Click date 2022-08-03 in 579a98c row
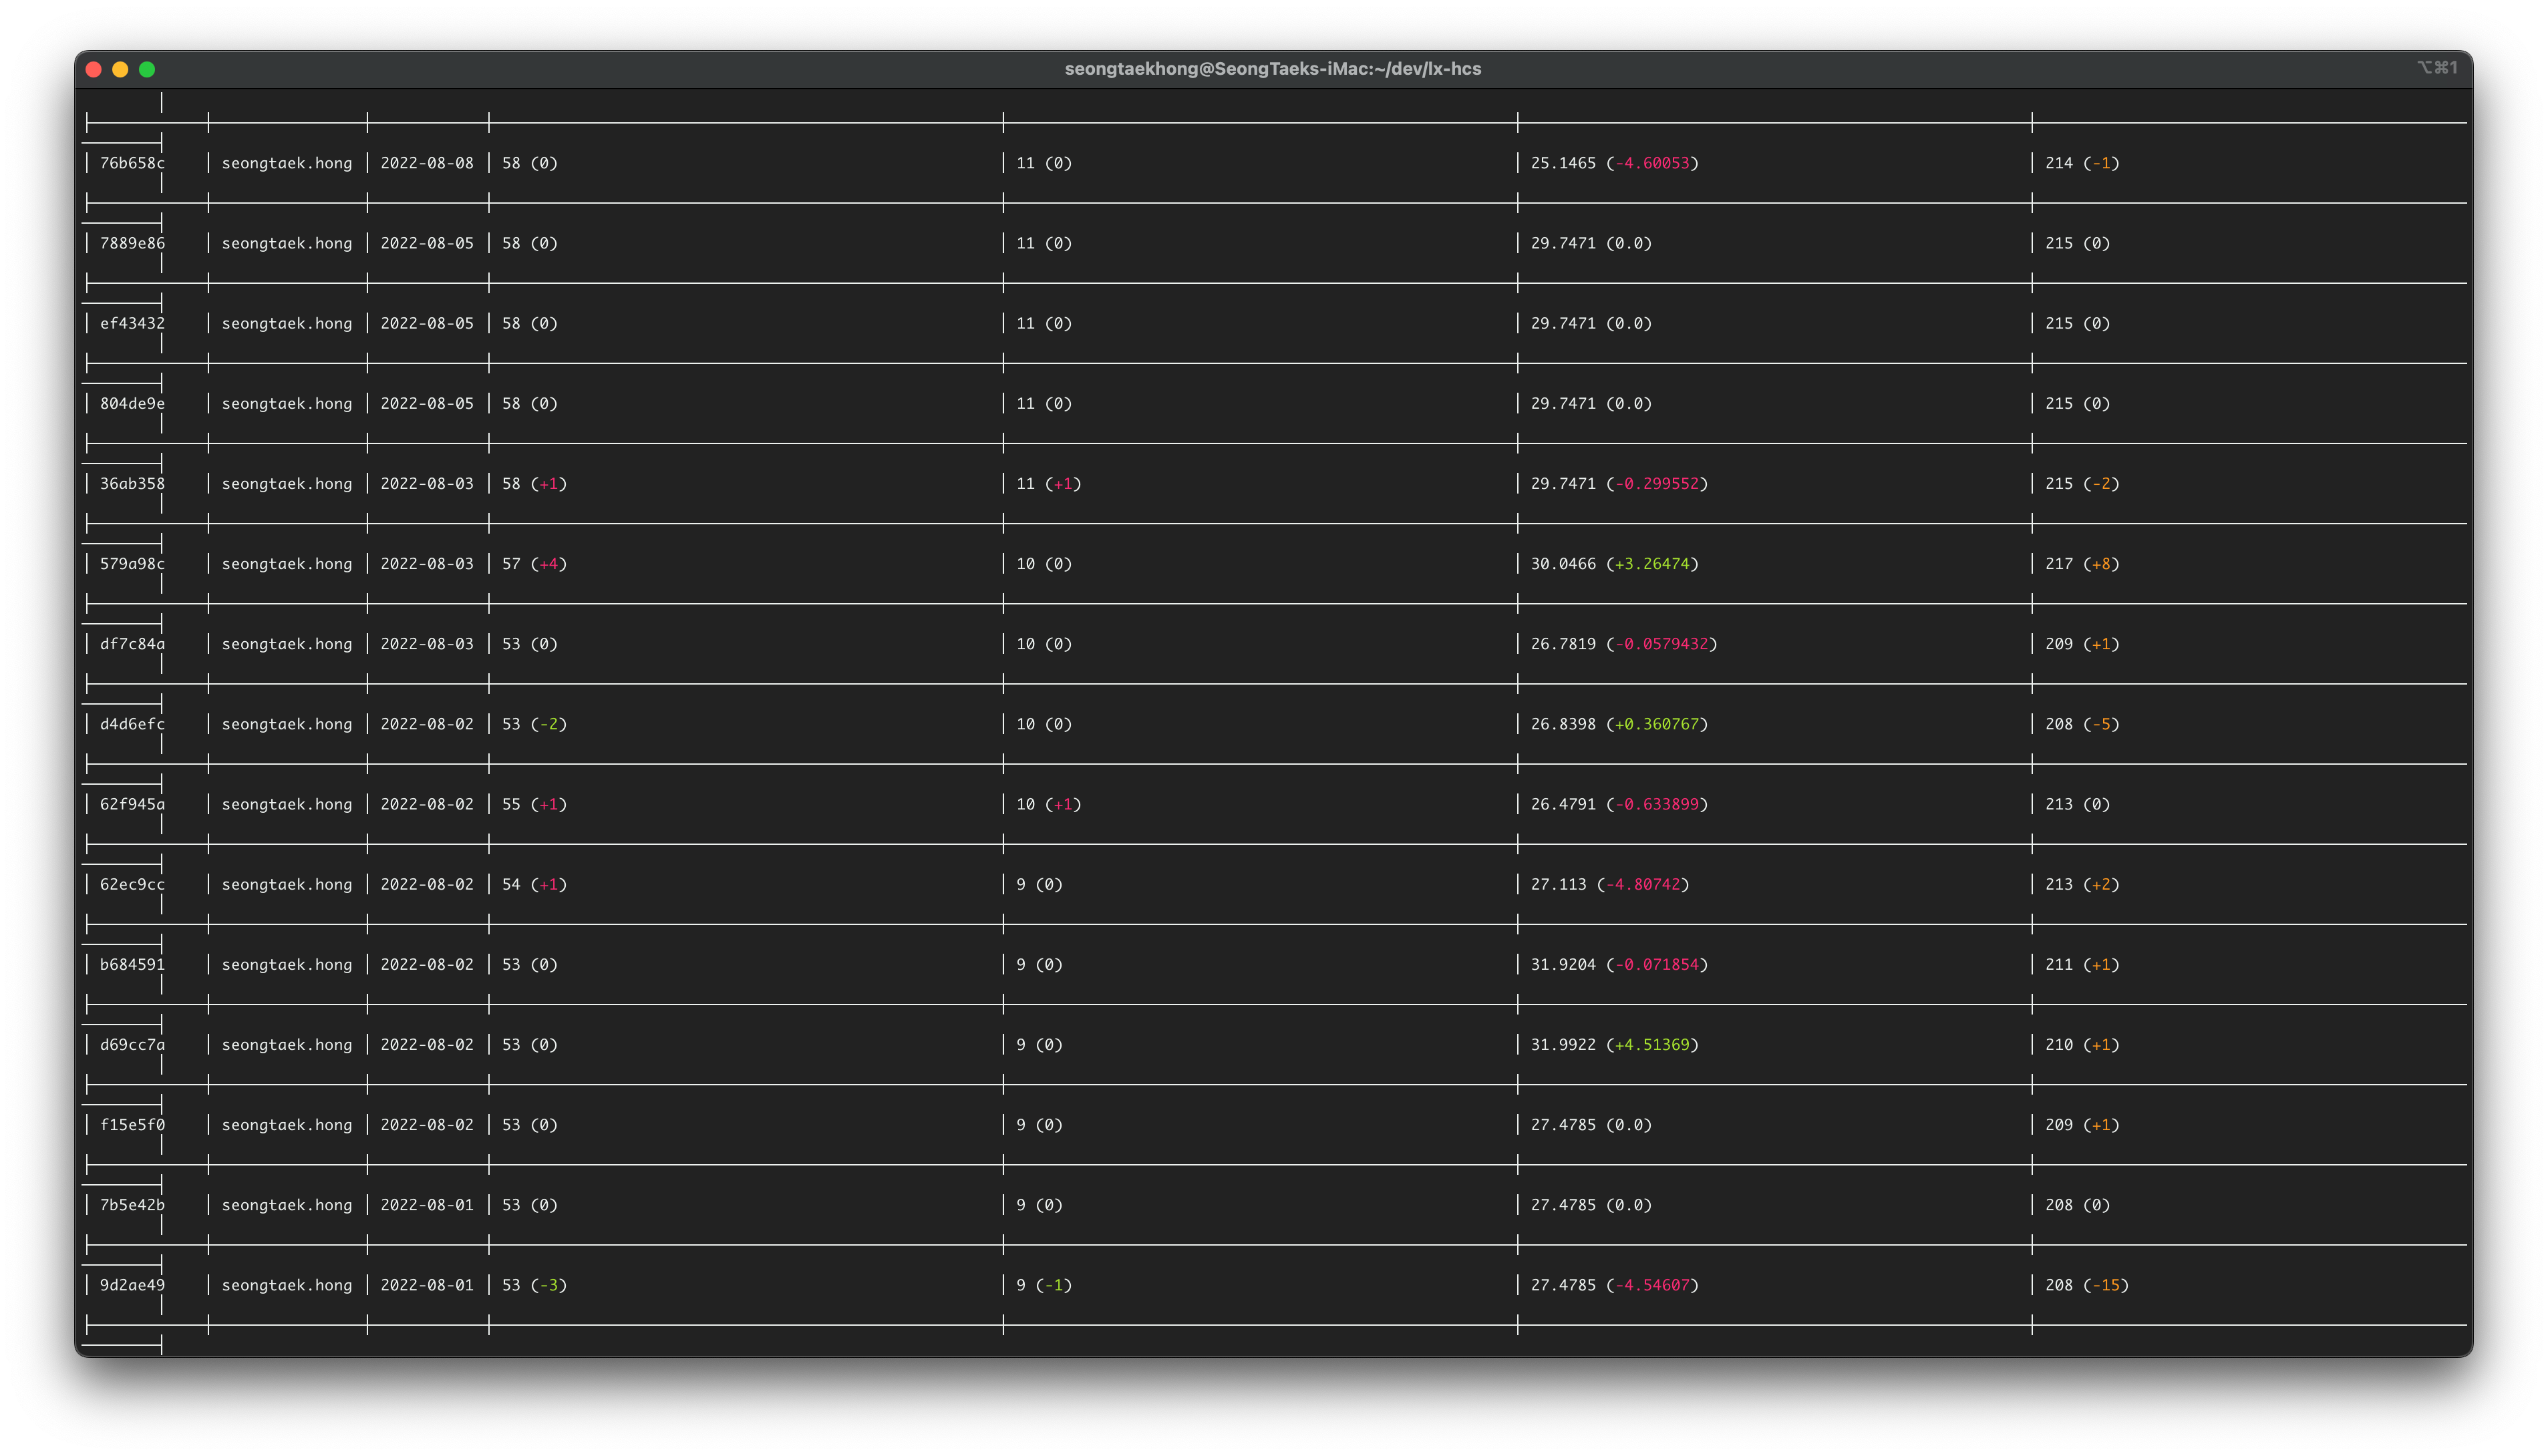 coord(427,564)
